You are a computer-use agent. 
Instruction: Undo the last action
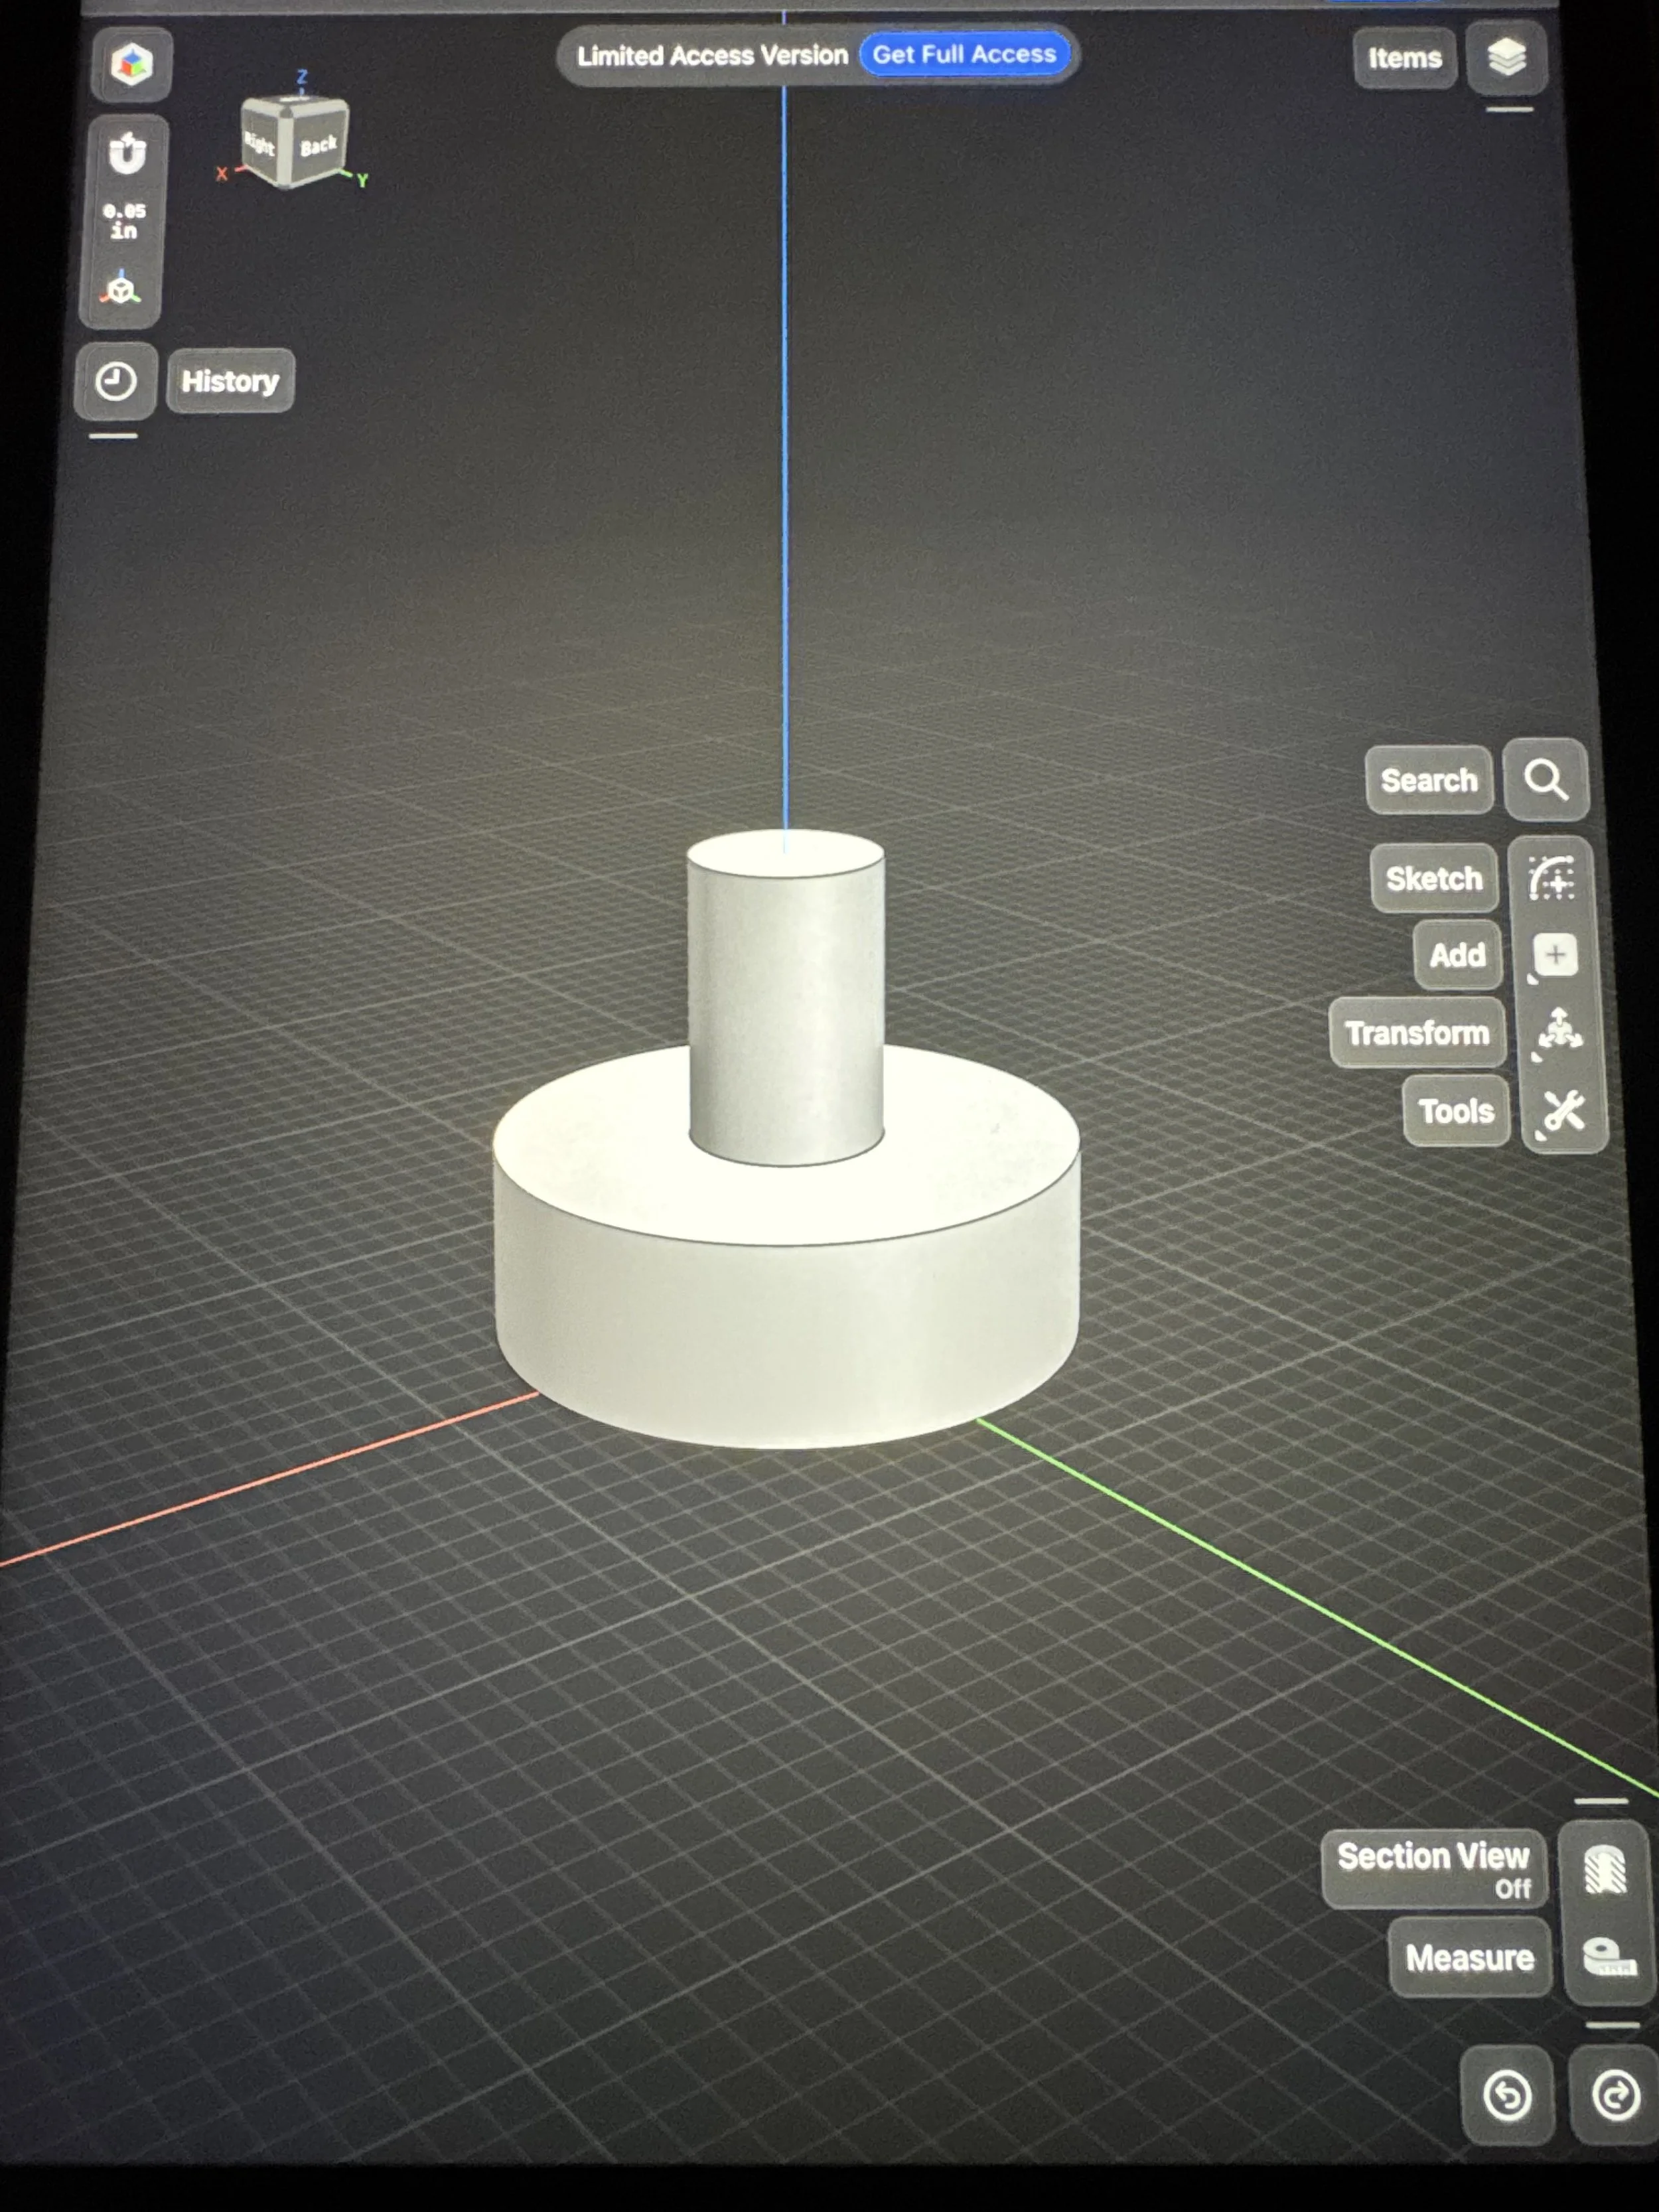pyautogui.click(x=1507, y=2095)
